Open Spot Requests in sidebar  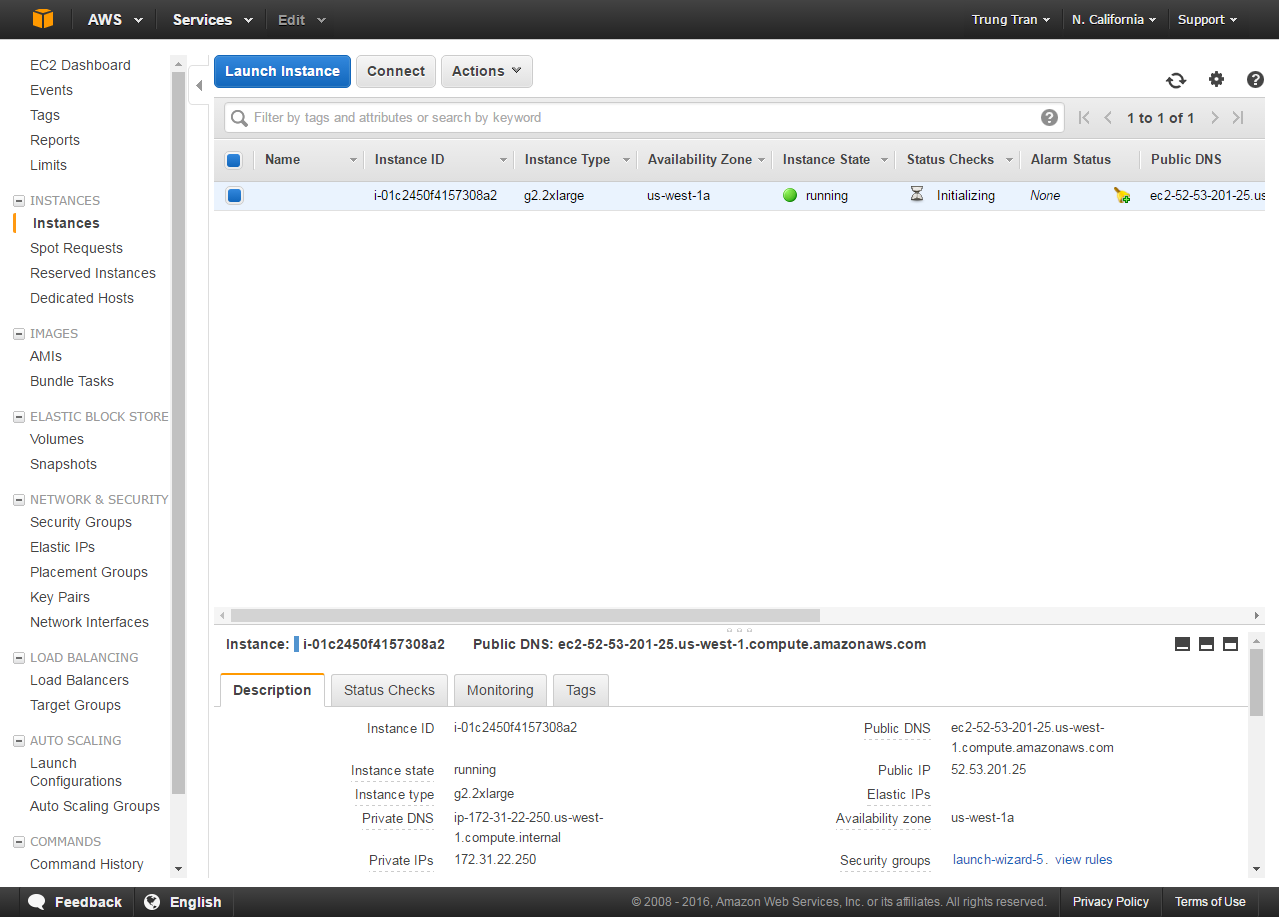click(76, 248)
